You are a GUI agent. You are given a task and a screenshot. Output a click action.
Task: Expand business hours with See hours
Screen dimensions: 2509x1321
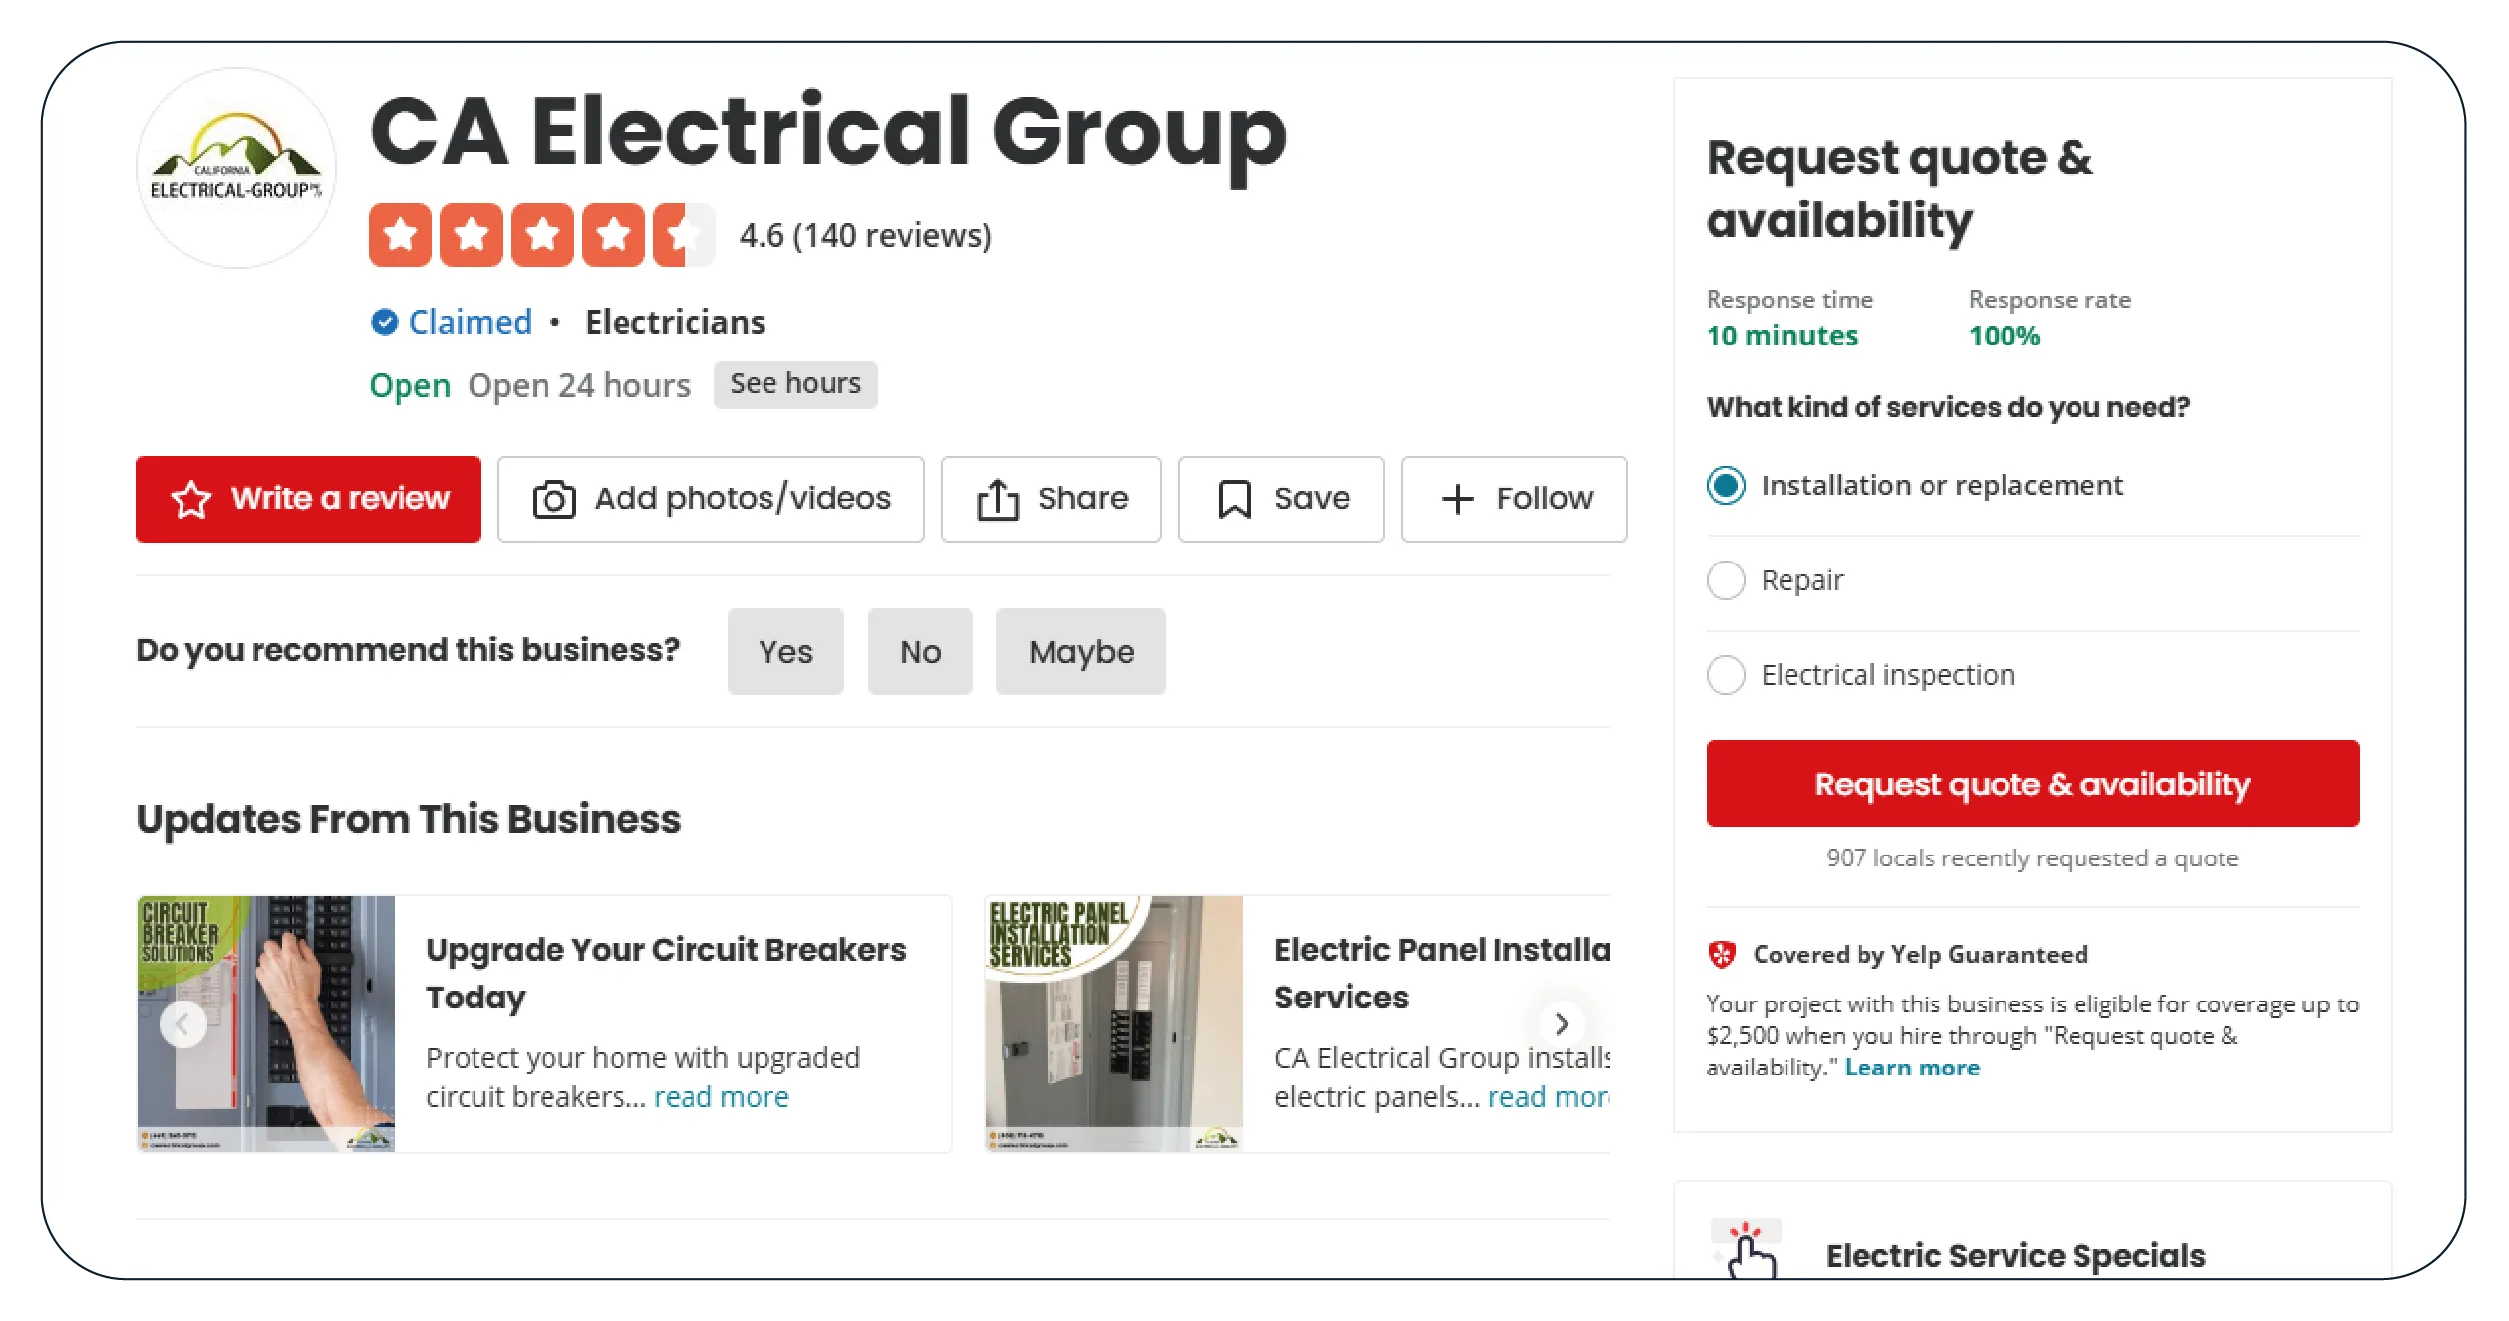(795, 384)
